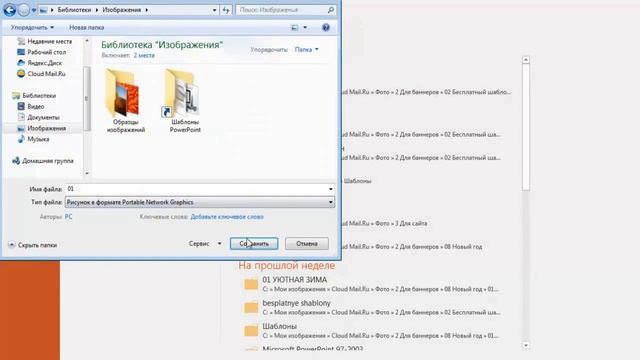The height and width of the screenshot is (360, 640).
Task: Click the Библиотеки folder icon
Action: point(16,96)
